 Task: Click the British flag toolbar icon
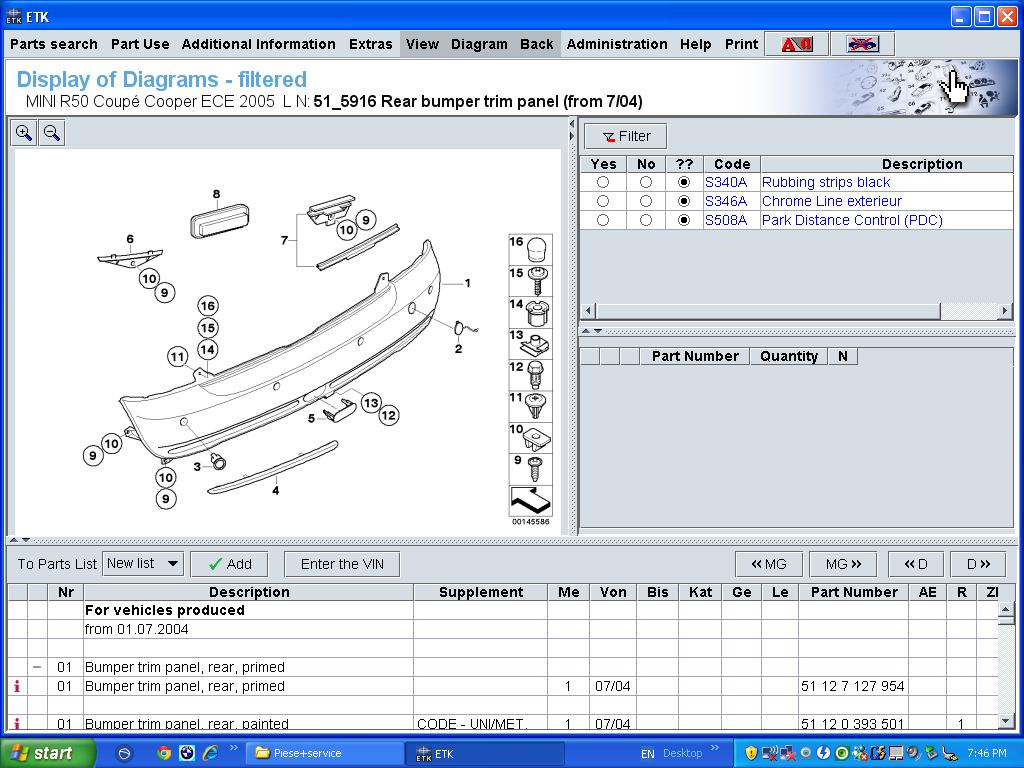pyautogui.click(x=861, y=44)
